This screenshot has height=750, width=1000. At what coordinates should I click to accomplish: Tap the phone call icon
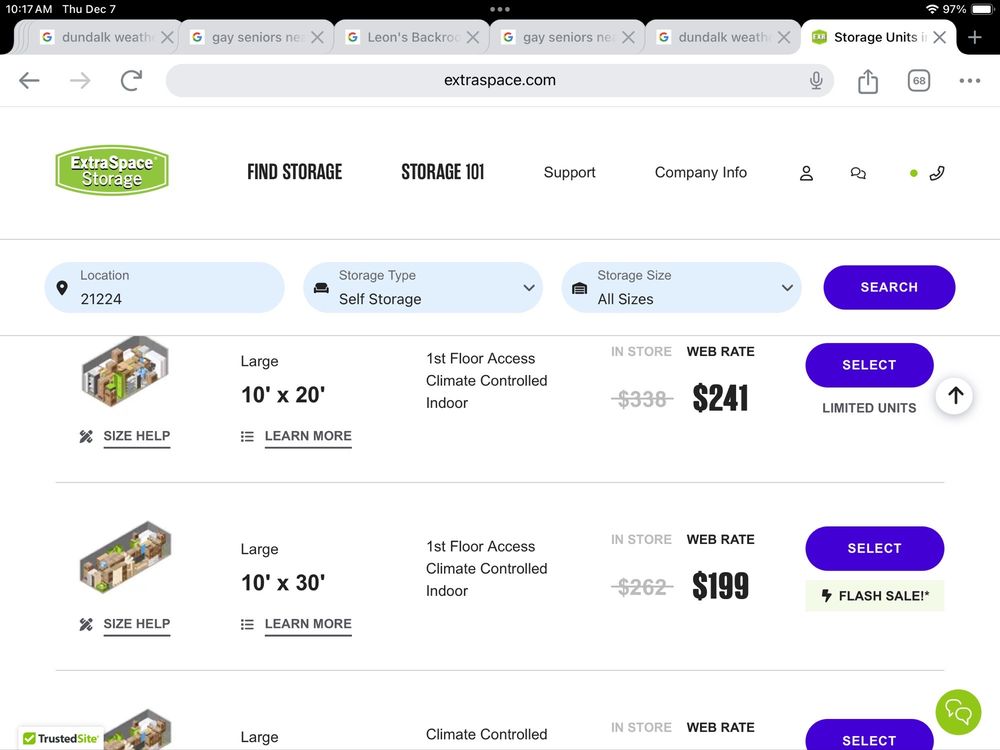pyautogui.click(x=936, y=173)
